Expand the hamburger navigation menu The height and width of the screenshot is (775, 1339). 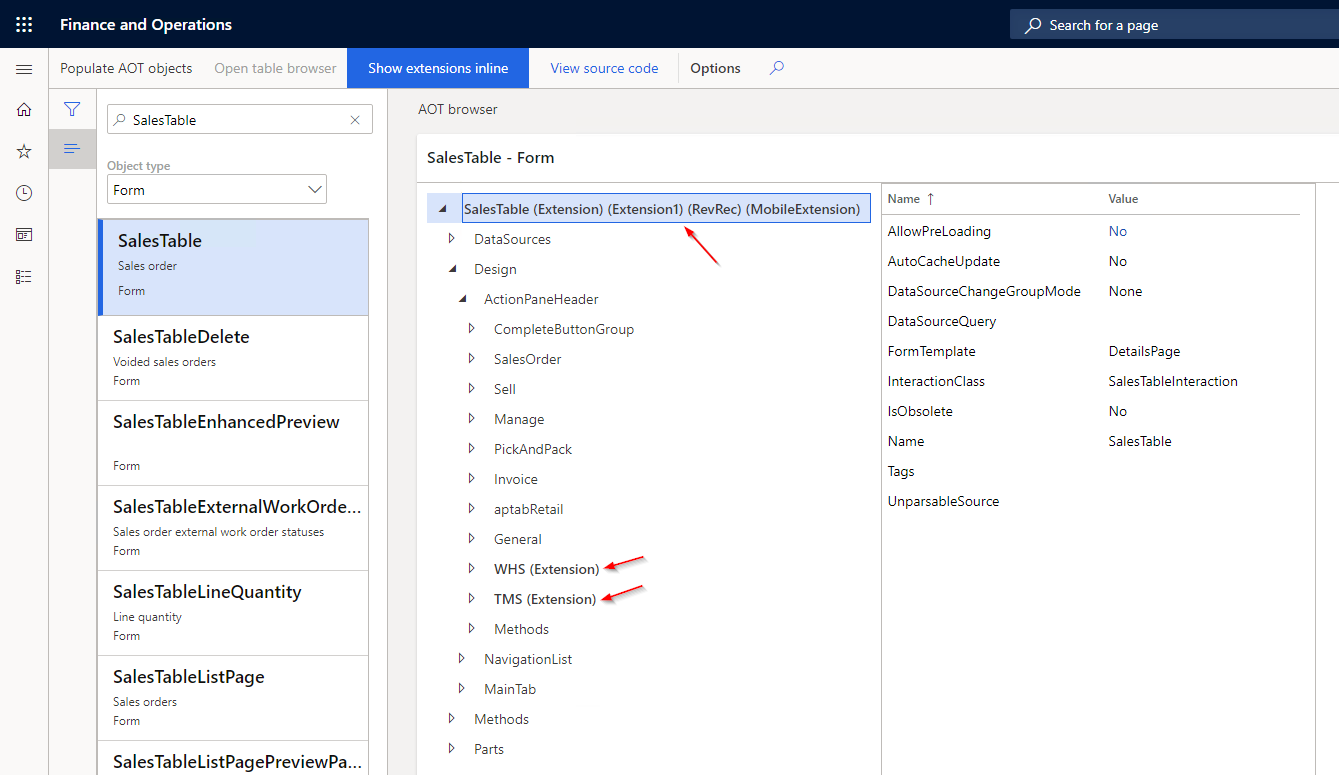(24, 69)
